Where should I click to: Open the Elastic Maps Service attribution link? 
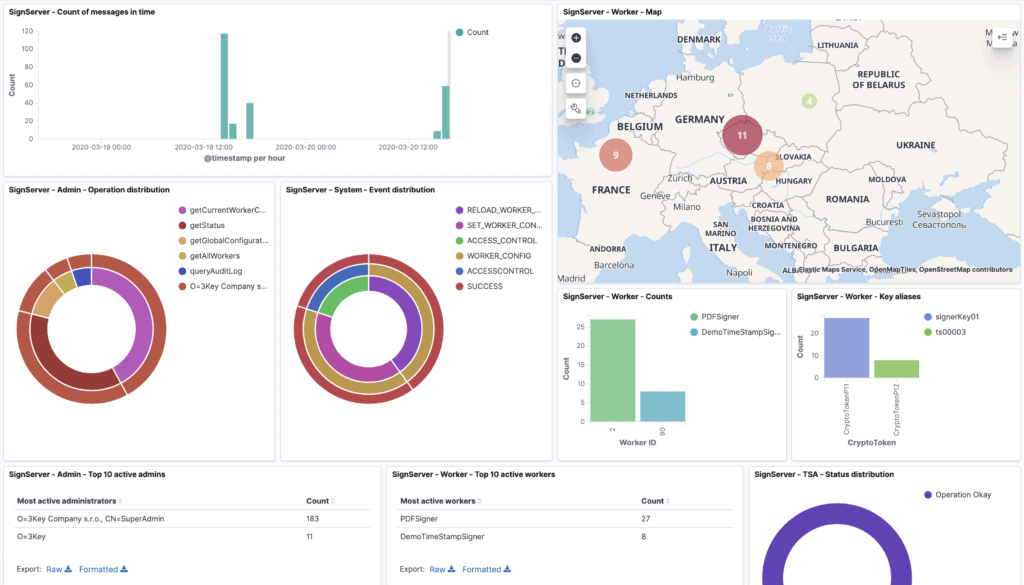tap(832, 269)
